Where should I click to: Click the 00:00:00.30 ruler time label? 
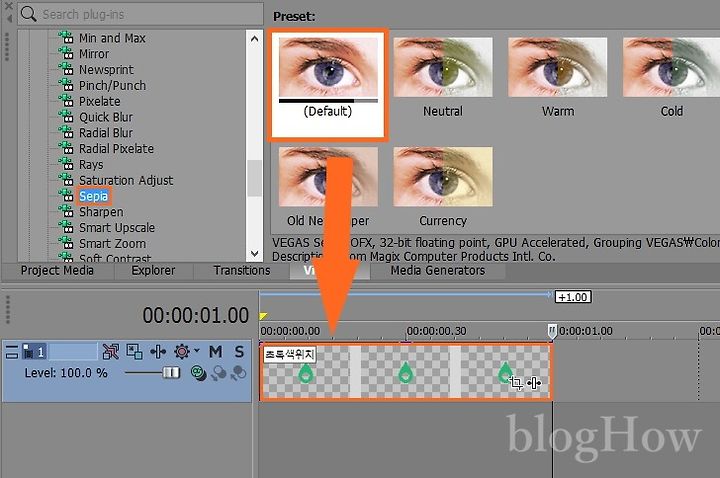(436, 331)
